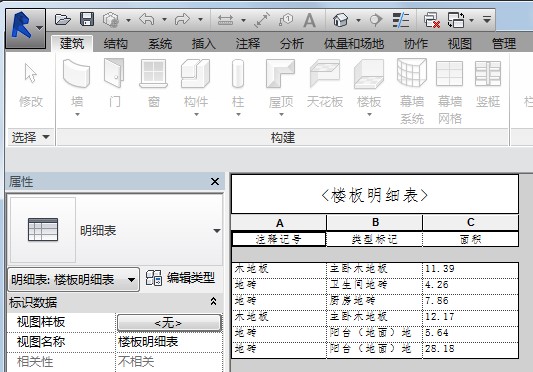Toggle the Thin Lines icon

[x=401, y=20]
